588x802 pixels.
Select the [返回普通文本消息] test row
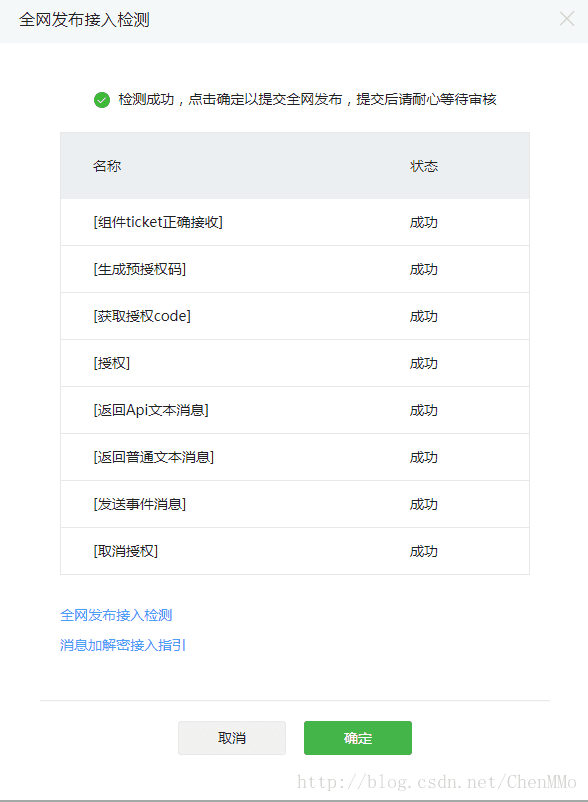157,457
